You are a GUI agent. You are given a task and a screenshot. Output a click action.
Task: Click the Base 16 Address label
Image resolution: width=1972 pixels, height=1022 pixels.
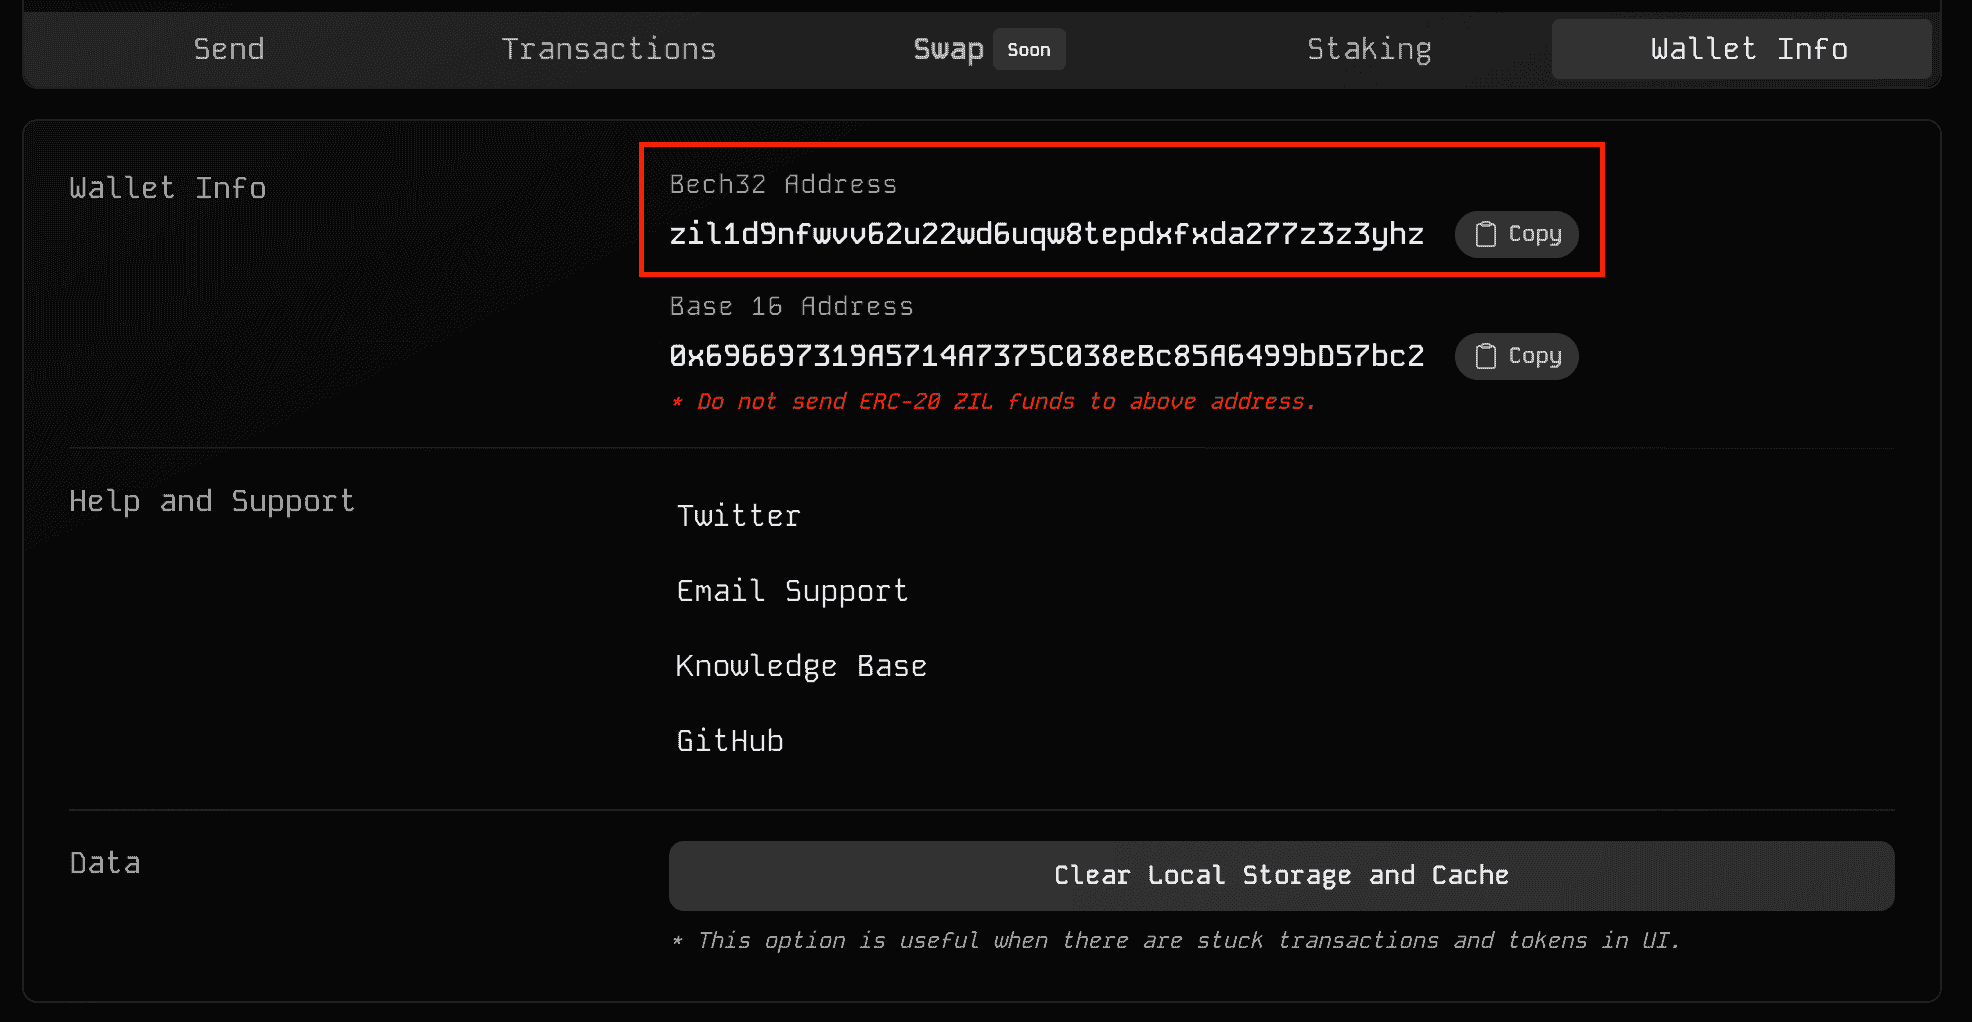(x=791, y=306)
